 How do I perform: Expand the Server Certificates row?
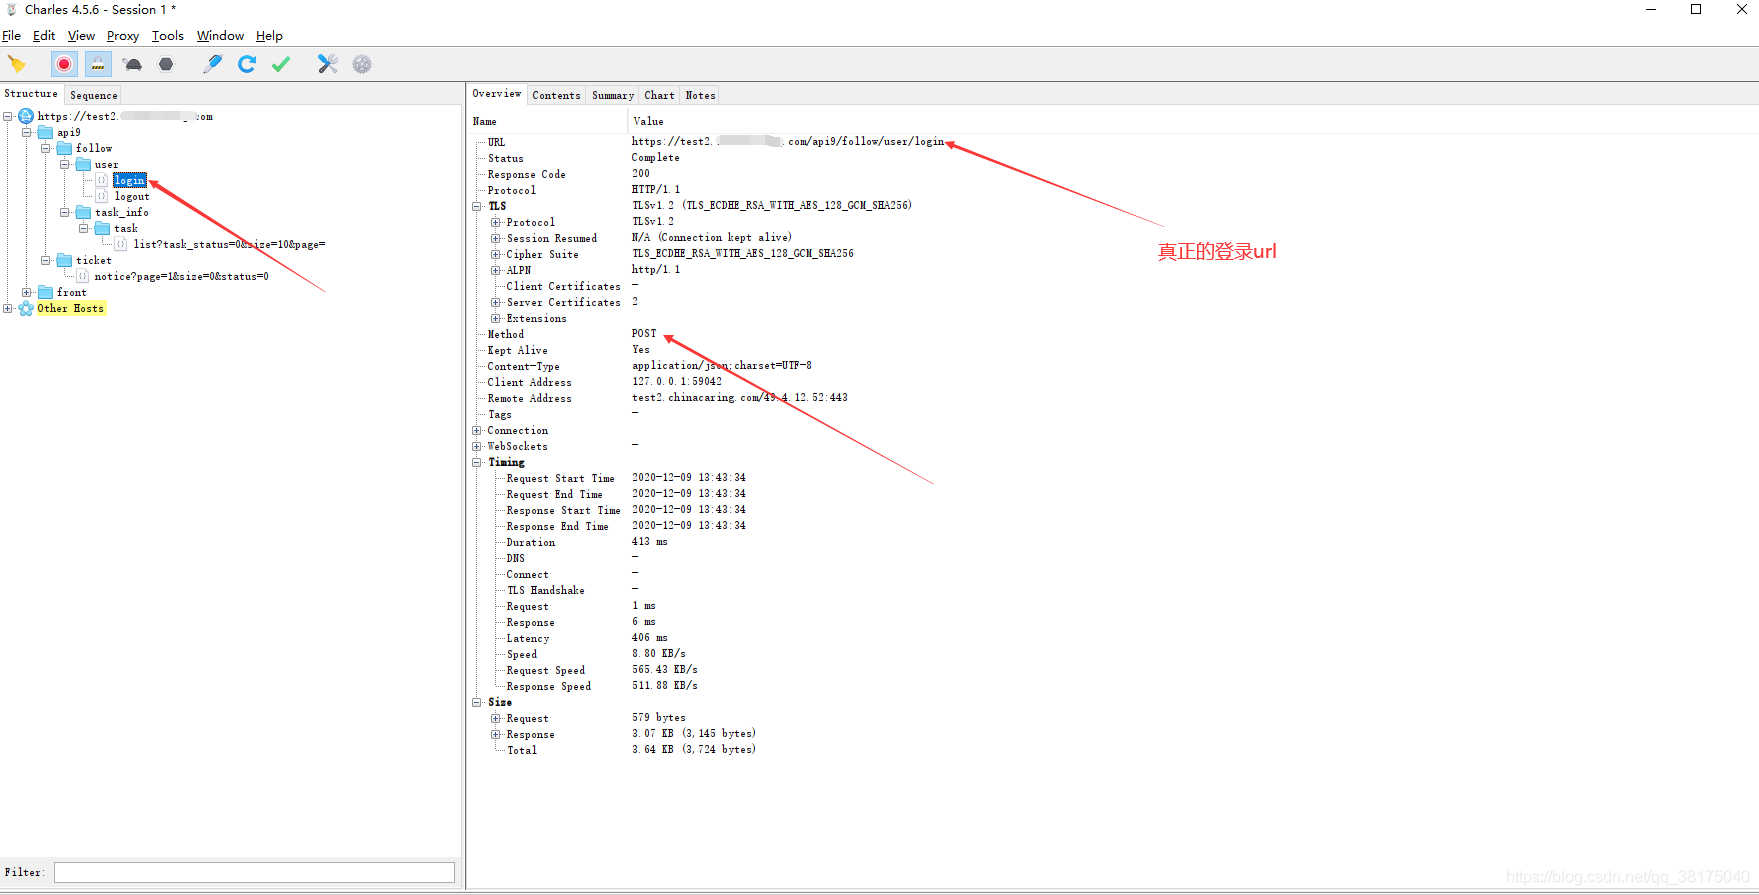(x=495, y=303)
